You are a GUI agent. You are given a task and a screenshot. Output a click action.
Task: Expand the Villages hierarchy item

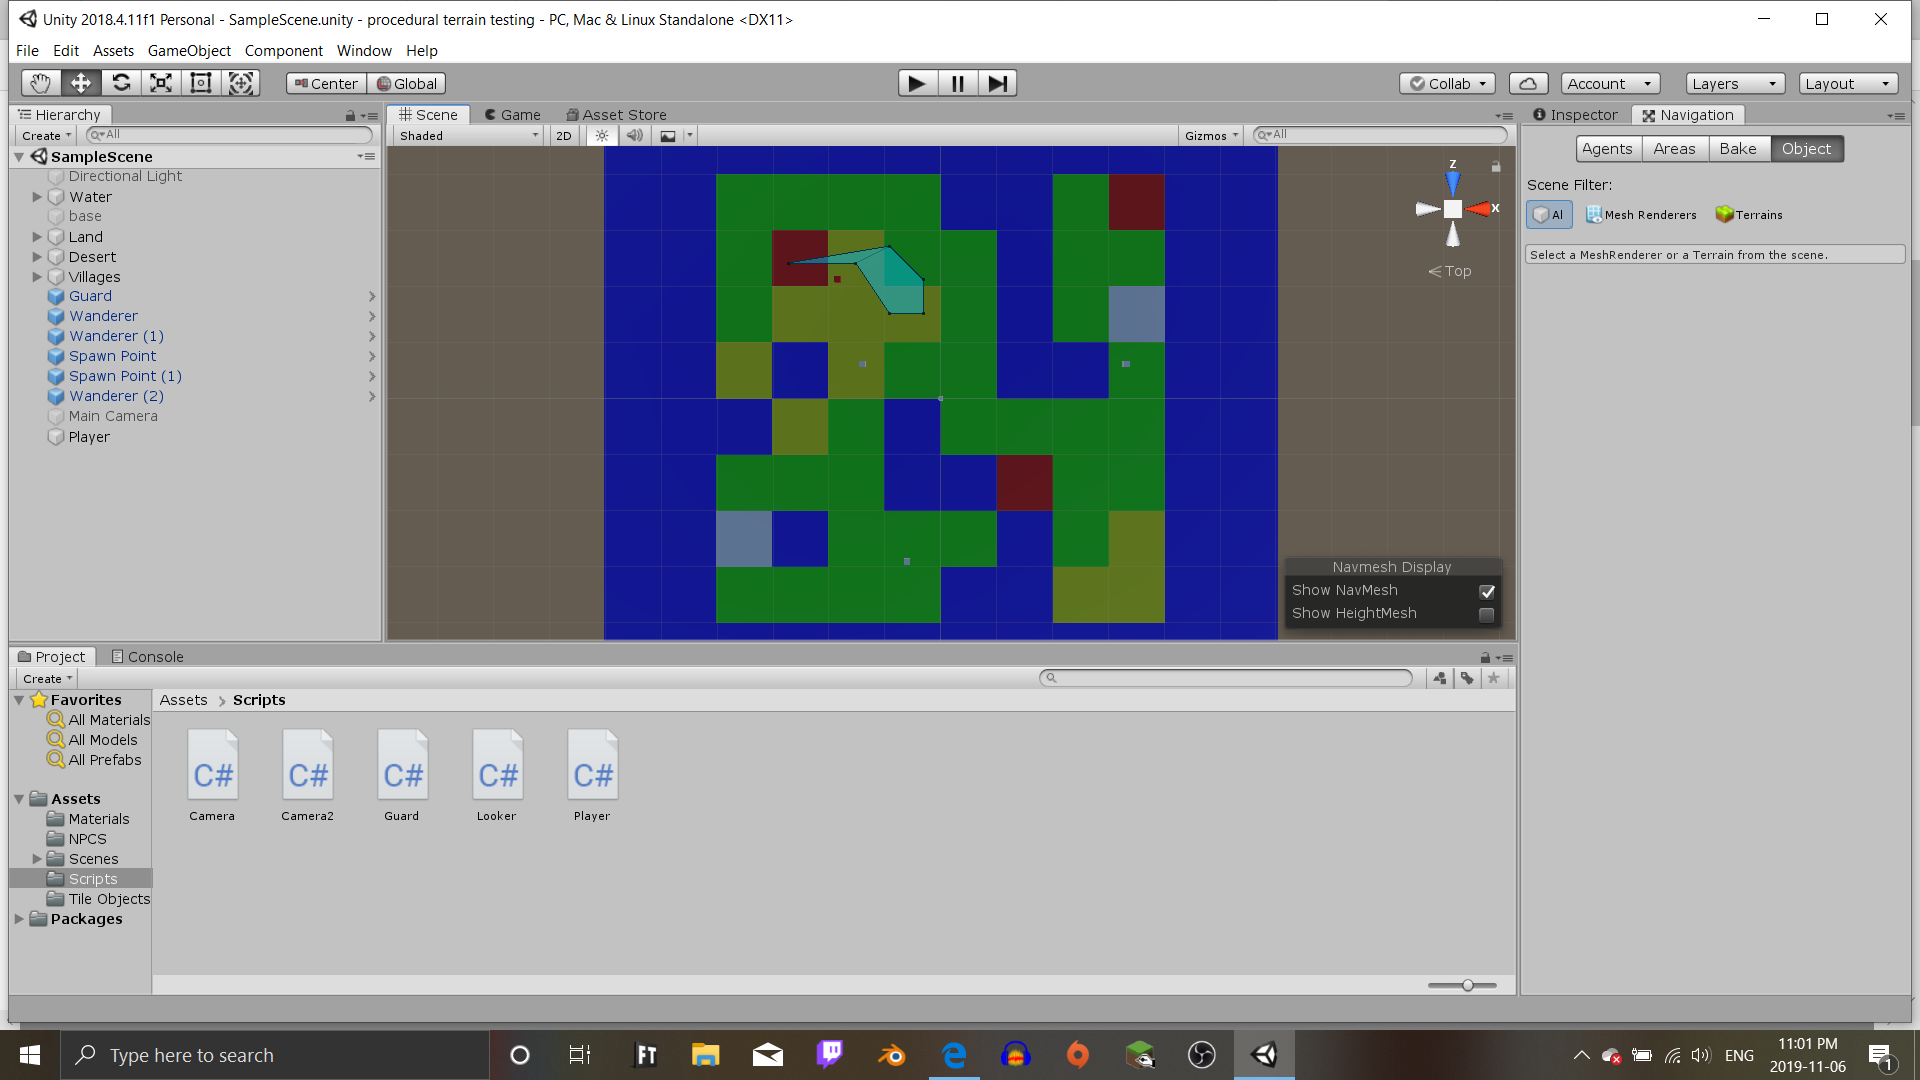tap(37, 277)
